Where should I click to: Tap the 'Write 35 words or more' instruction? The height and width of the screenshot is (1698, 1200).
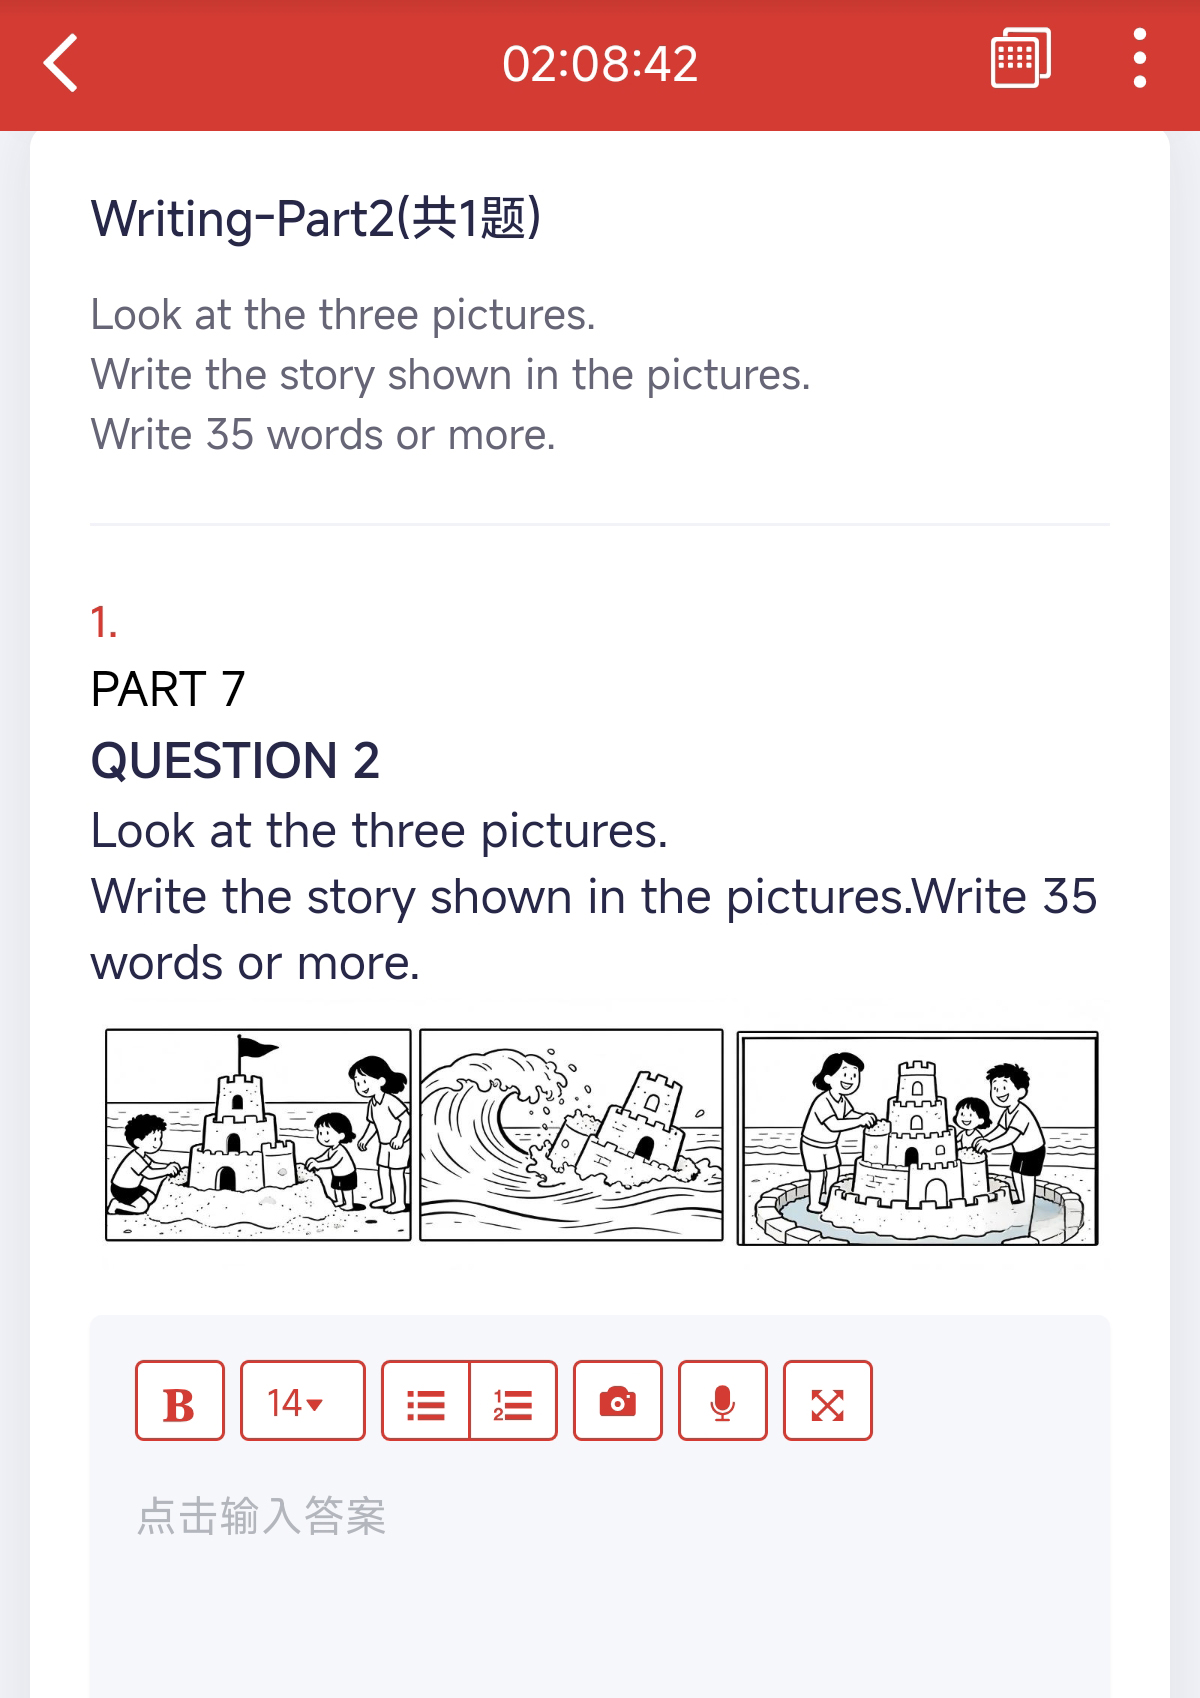click(323, 435)
